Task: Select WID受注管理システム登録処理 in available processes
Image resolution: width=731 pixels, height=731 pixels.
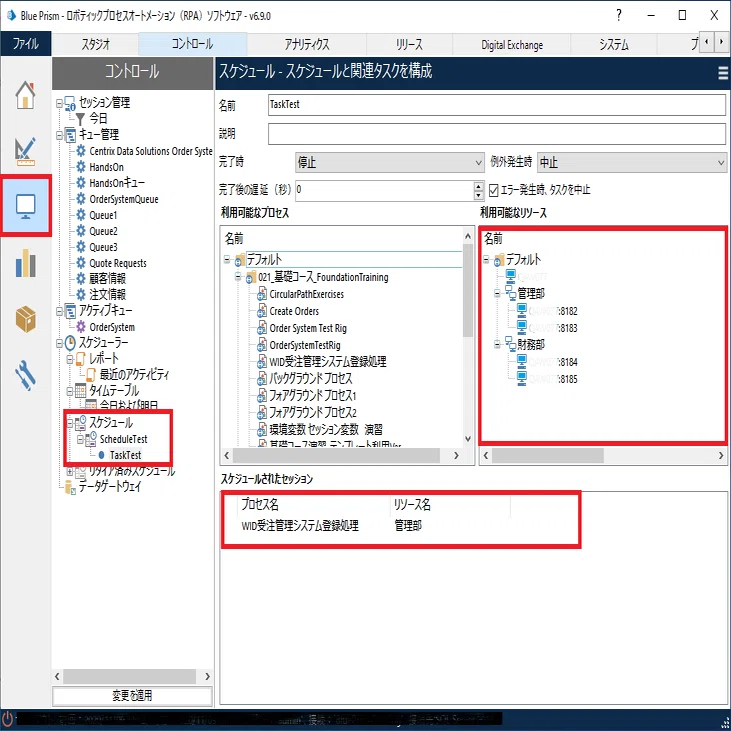Action: (x=328, y=362)
